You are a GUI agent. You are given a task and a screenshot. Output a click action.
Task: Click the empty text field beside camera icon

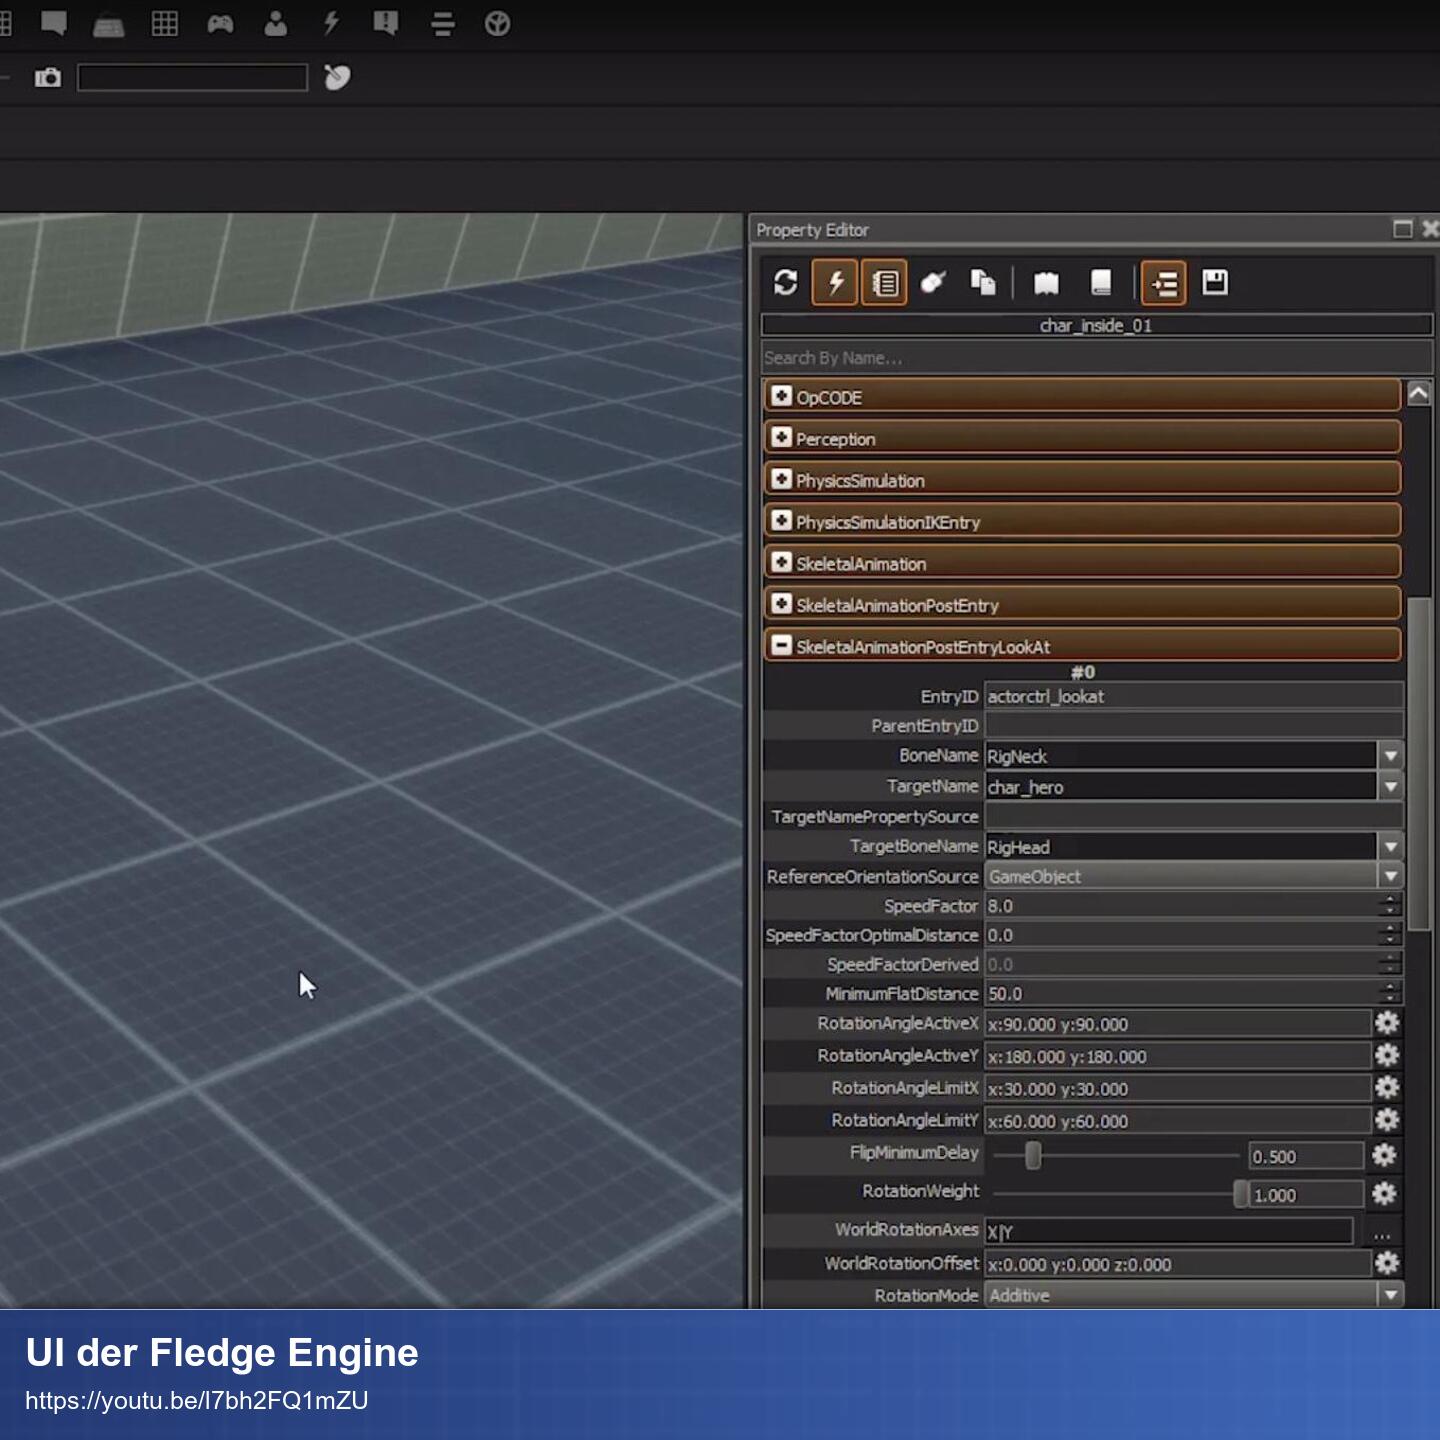coord(192,78)
